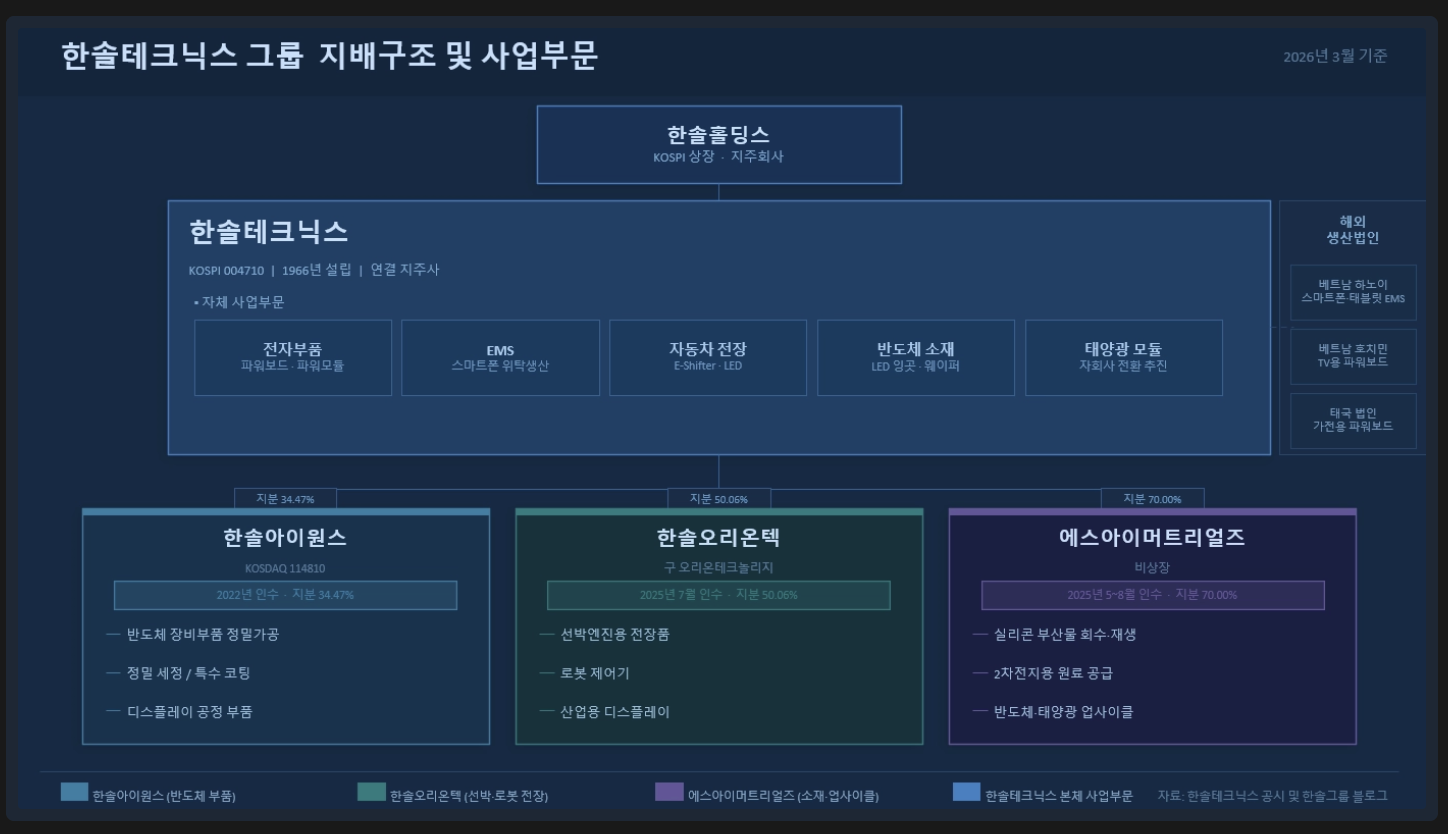This screenshot has height=834, width=1448.
Task: Select the 태국 법인 가전용 파워보드 box
Action: pos(1353,420)
